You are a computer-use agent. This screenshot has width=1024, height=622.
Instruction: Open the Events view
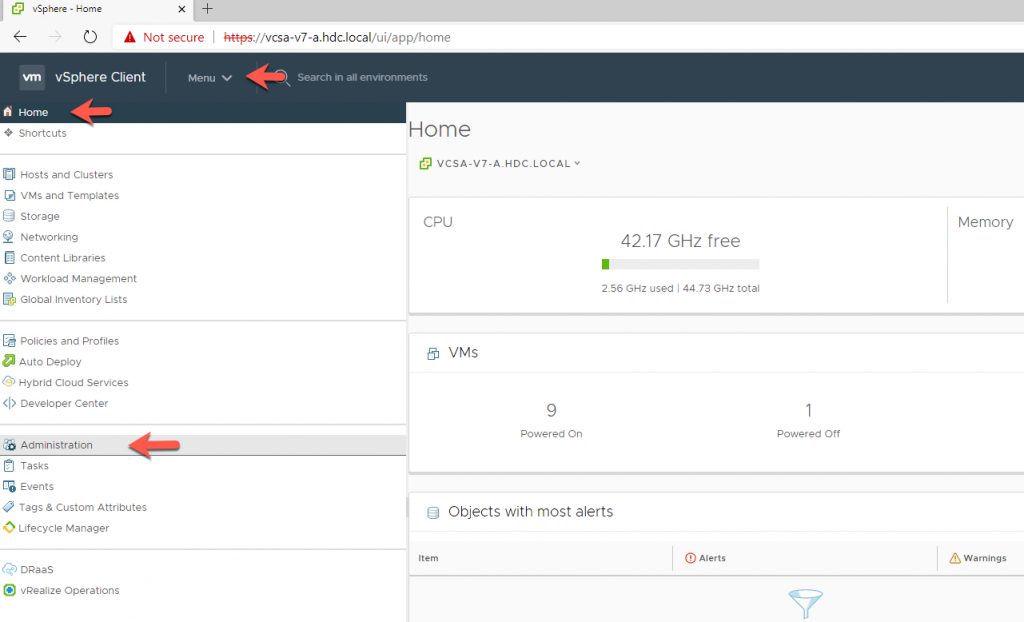click(x=37, y=486)
